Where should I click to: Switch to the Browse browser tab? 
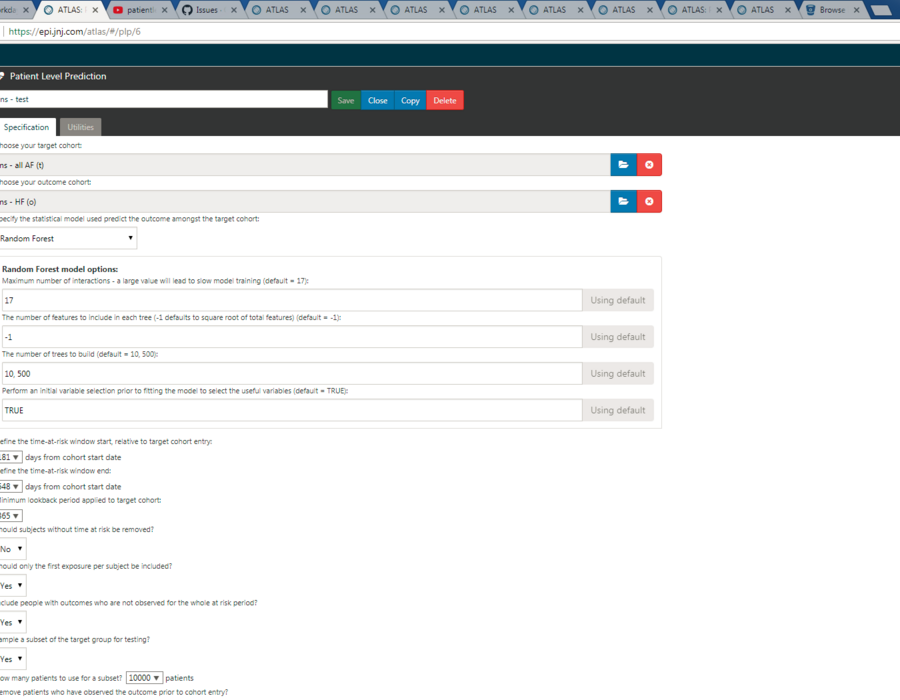click(832, 10)
